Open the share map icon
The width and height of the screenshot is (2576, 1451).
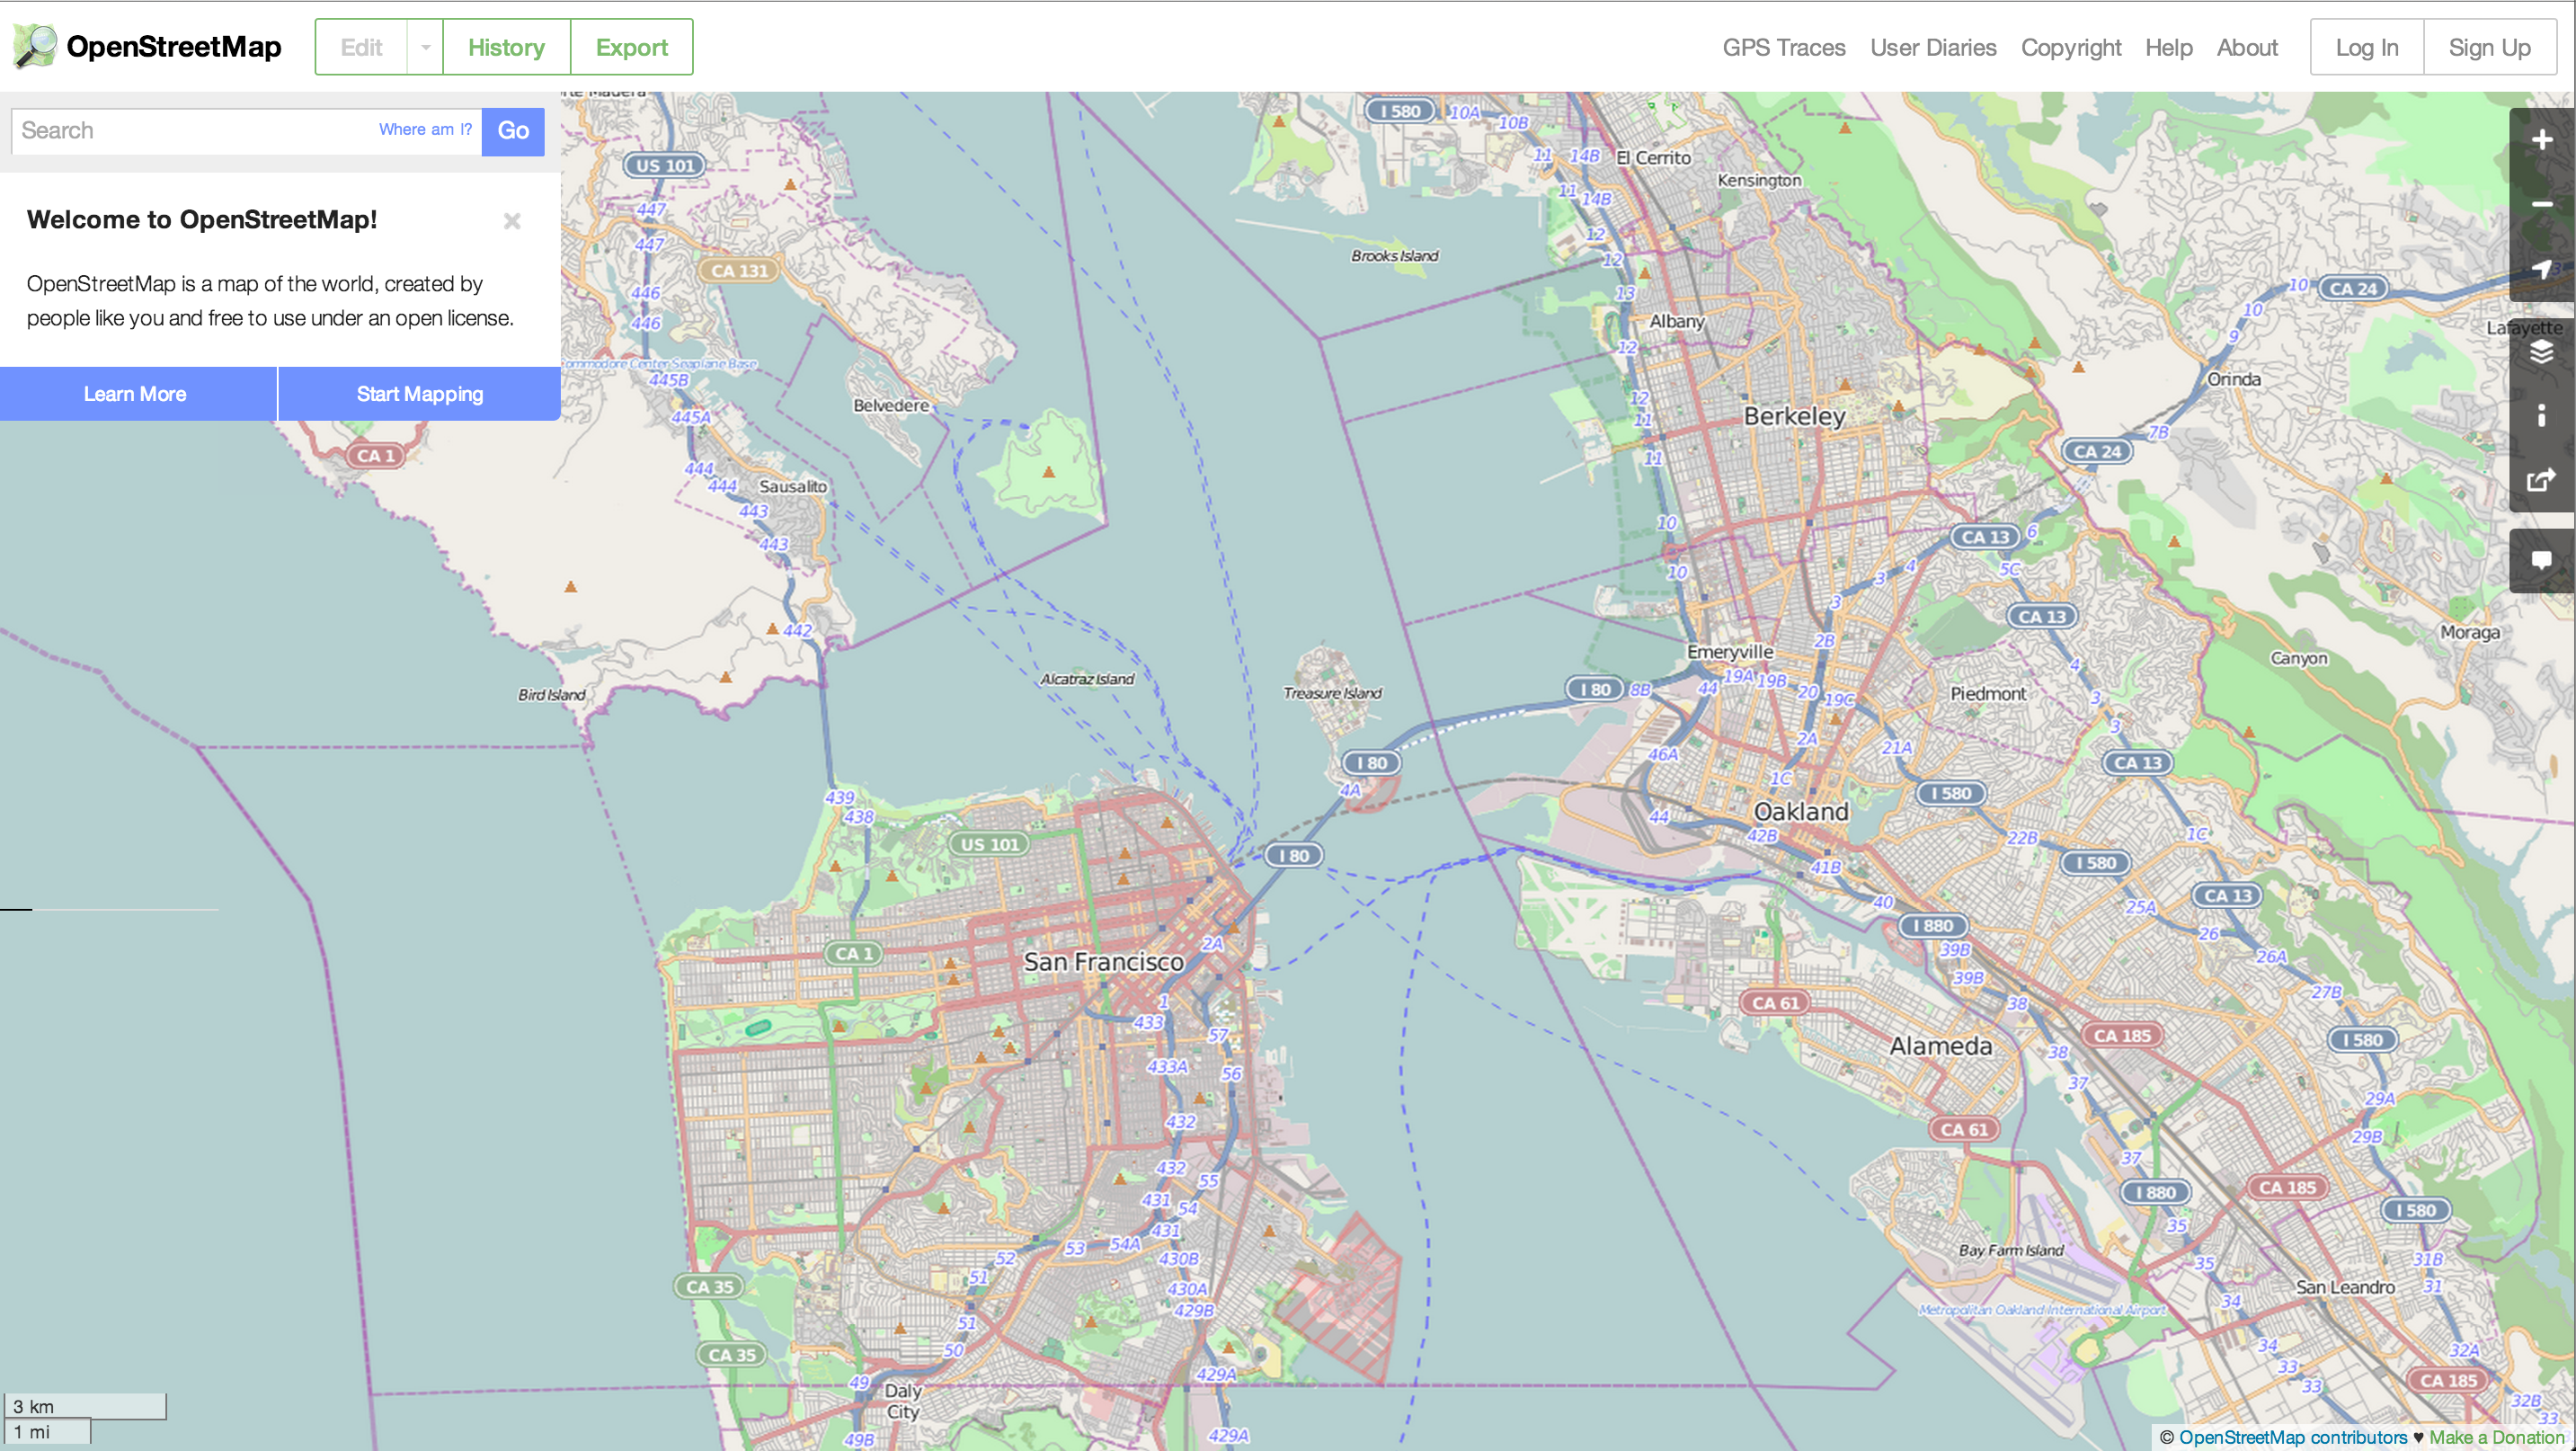[2541, 480]
